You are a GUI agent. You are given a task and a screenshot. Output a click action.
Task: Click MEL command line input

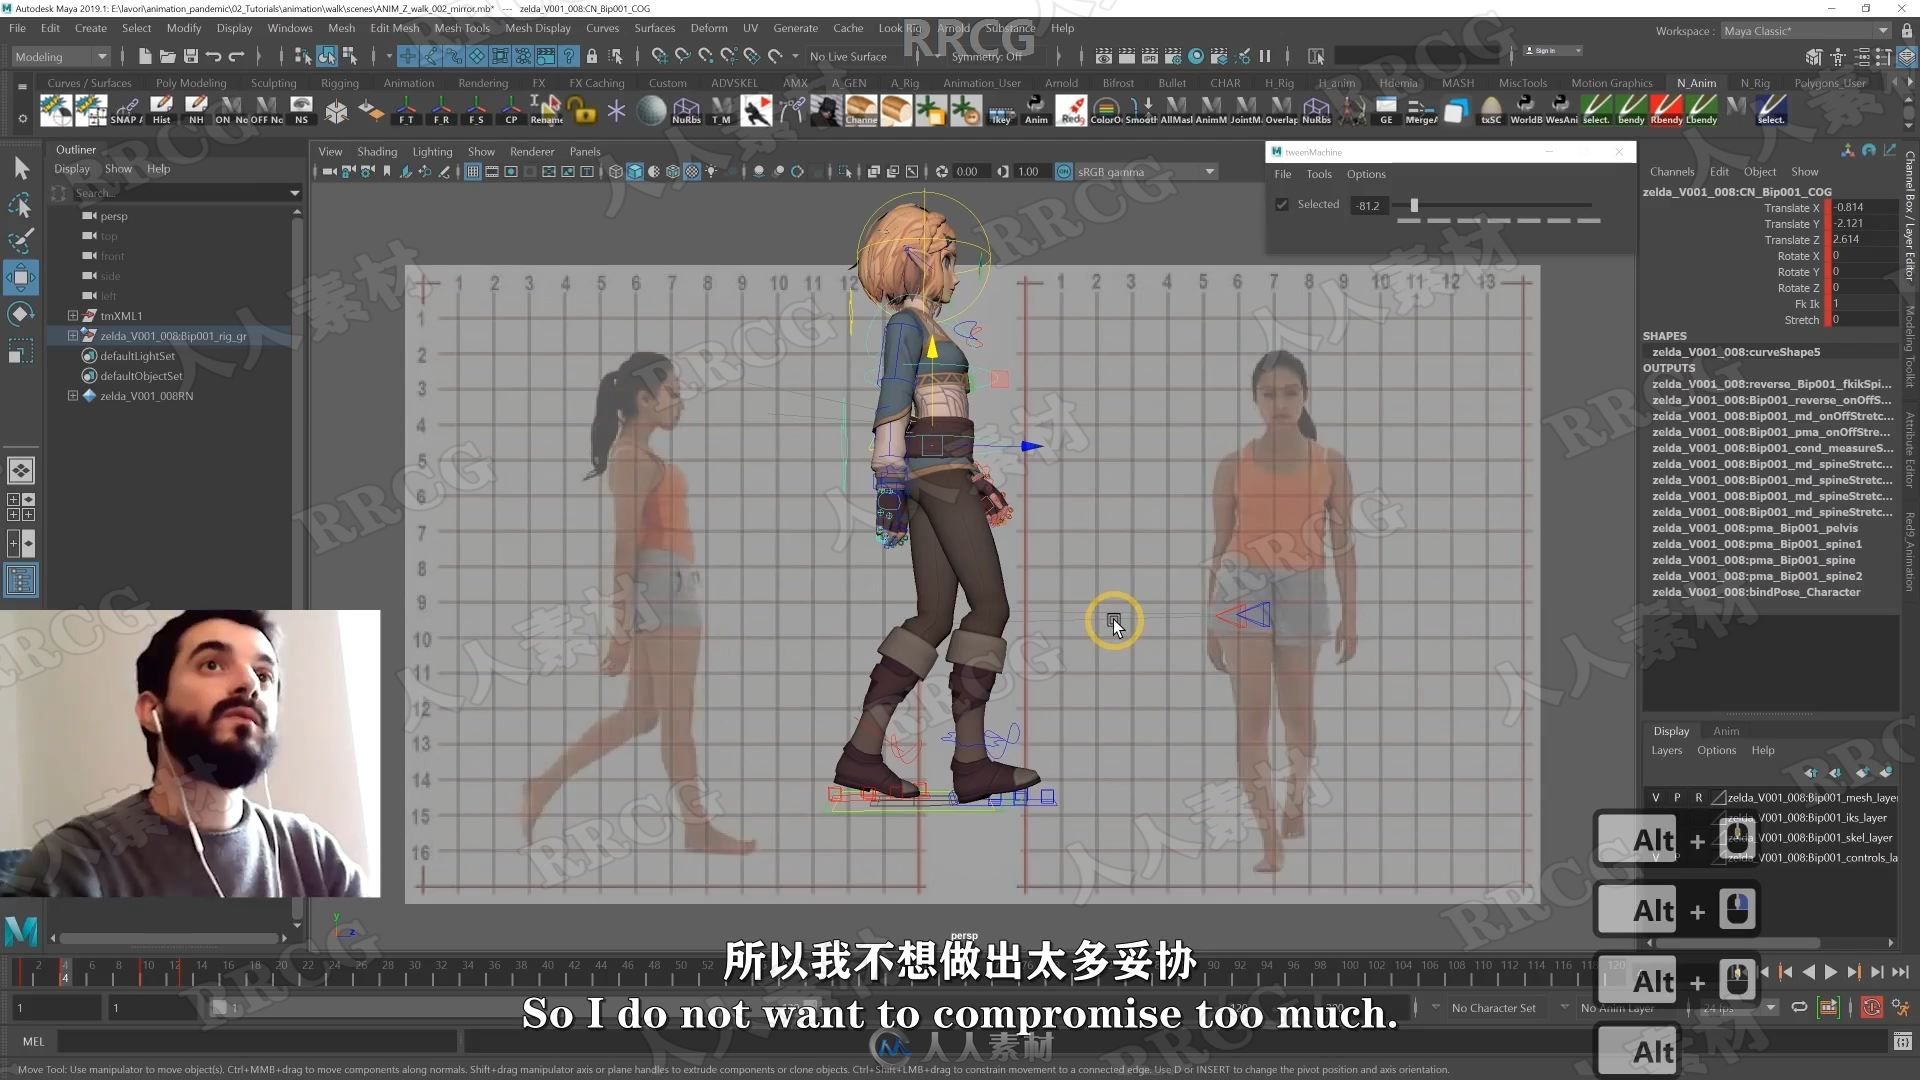click(x=258, y=1042)
